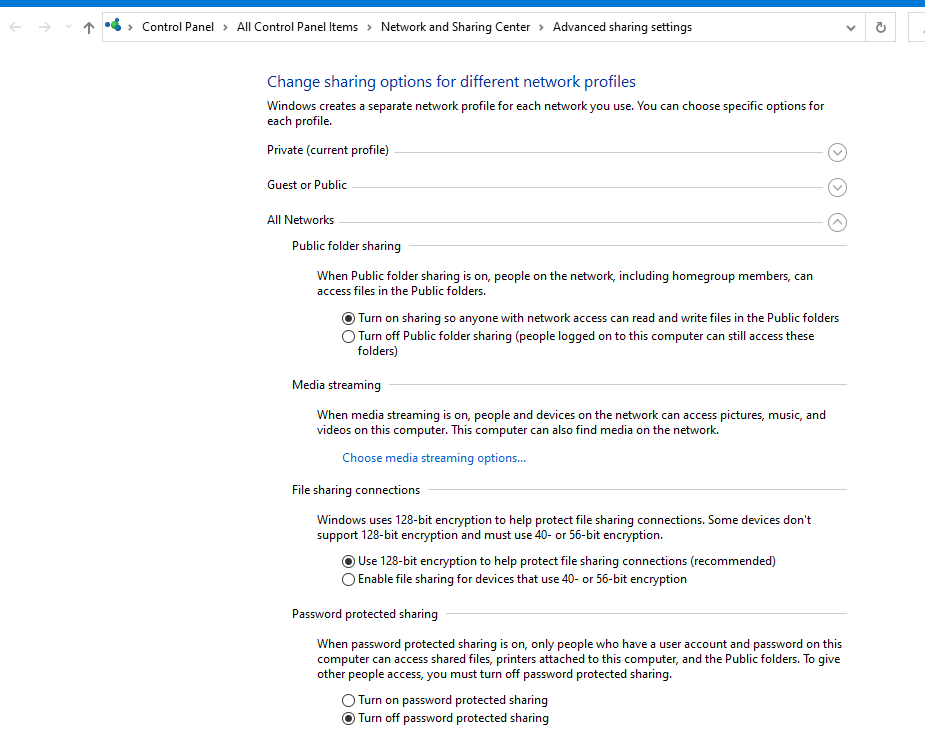Click the Password protected sharing heading
This screenshot has width=925, height=745.
365,613
